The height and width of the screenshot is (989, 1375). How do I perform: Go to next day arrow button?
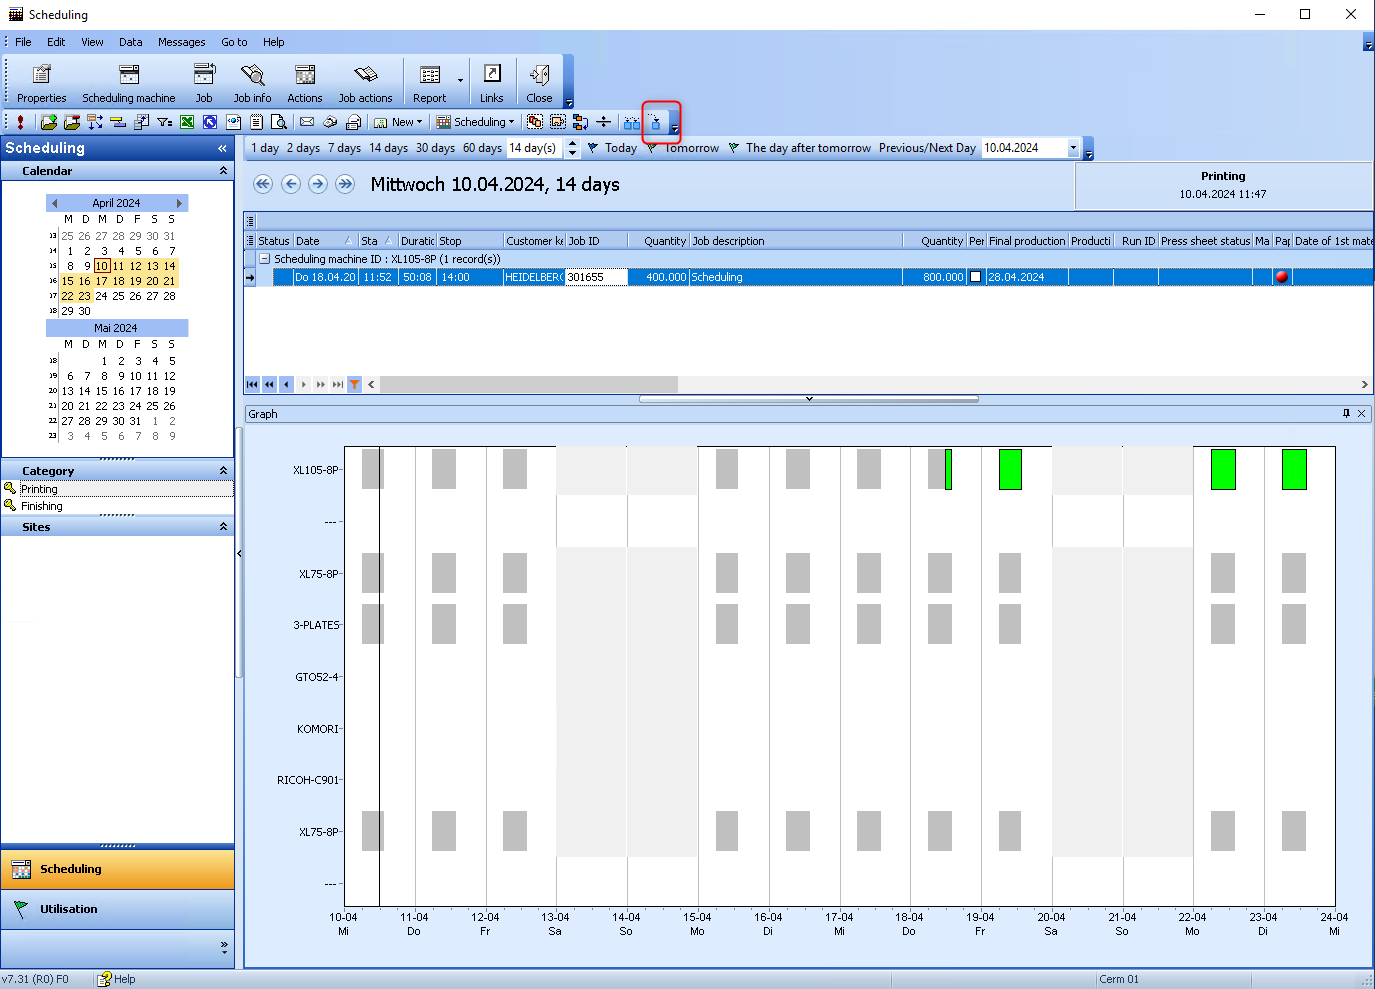[x=318, y=184]
